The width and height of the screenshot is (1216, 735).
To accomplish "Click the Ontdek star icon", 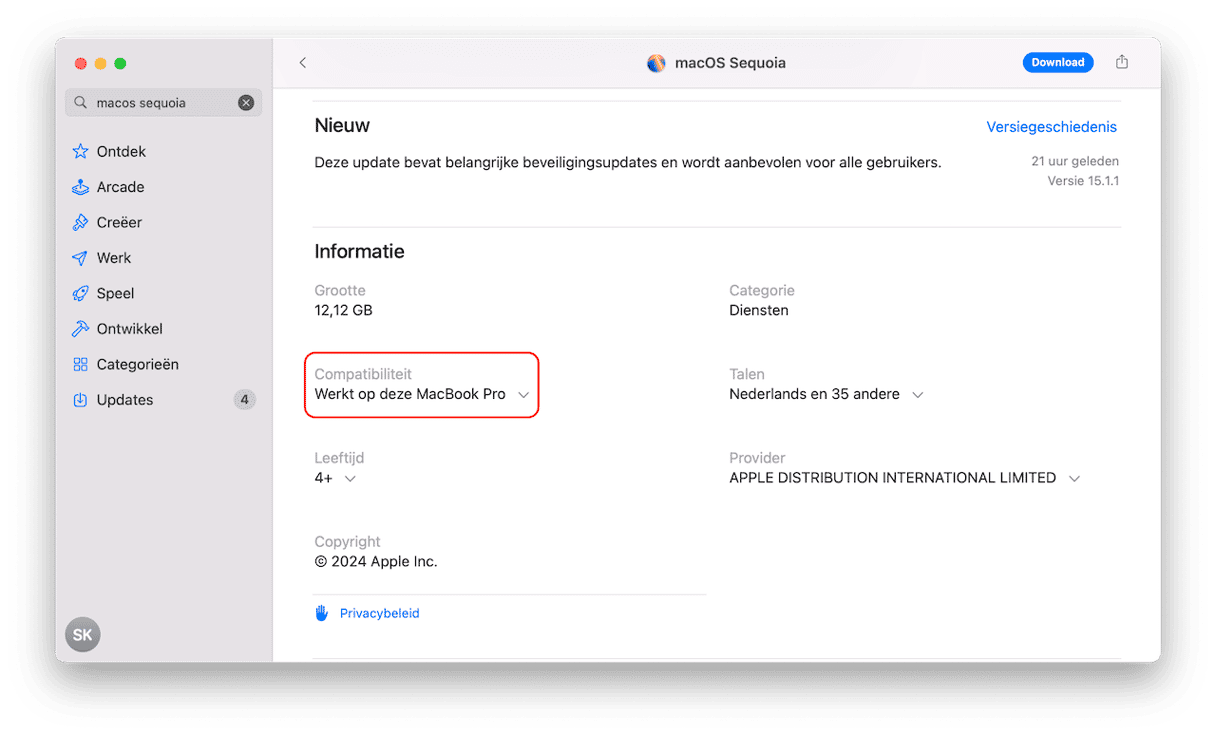I will 81,152.
